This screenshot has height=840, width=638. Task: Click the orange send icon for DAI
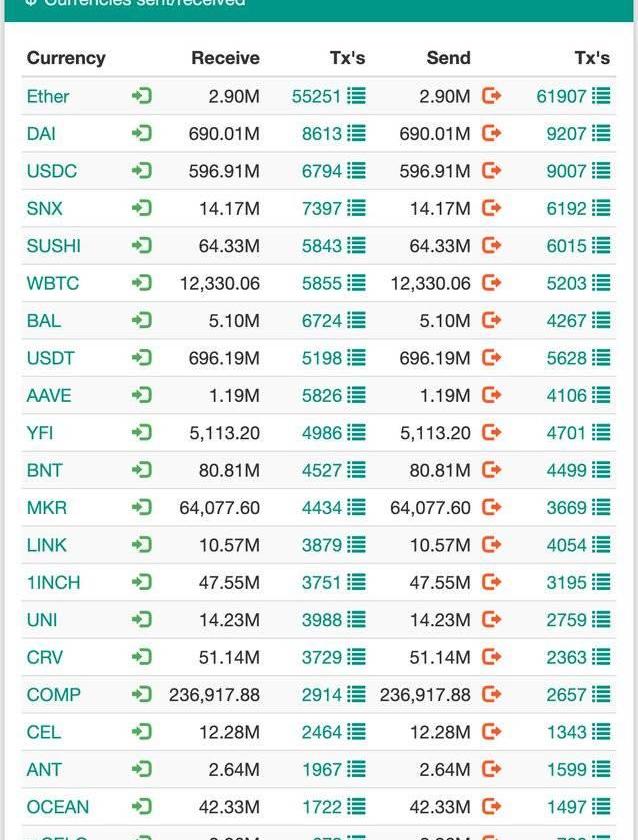(491, 133)
